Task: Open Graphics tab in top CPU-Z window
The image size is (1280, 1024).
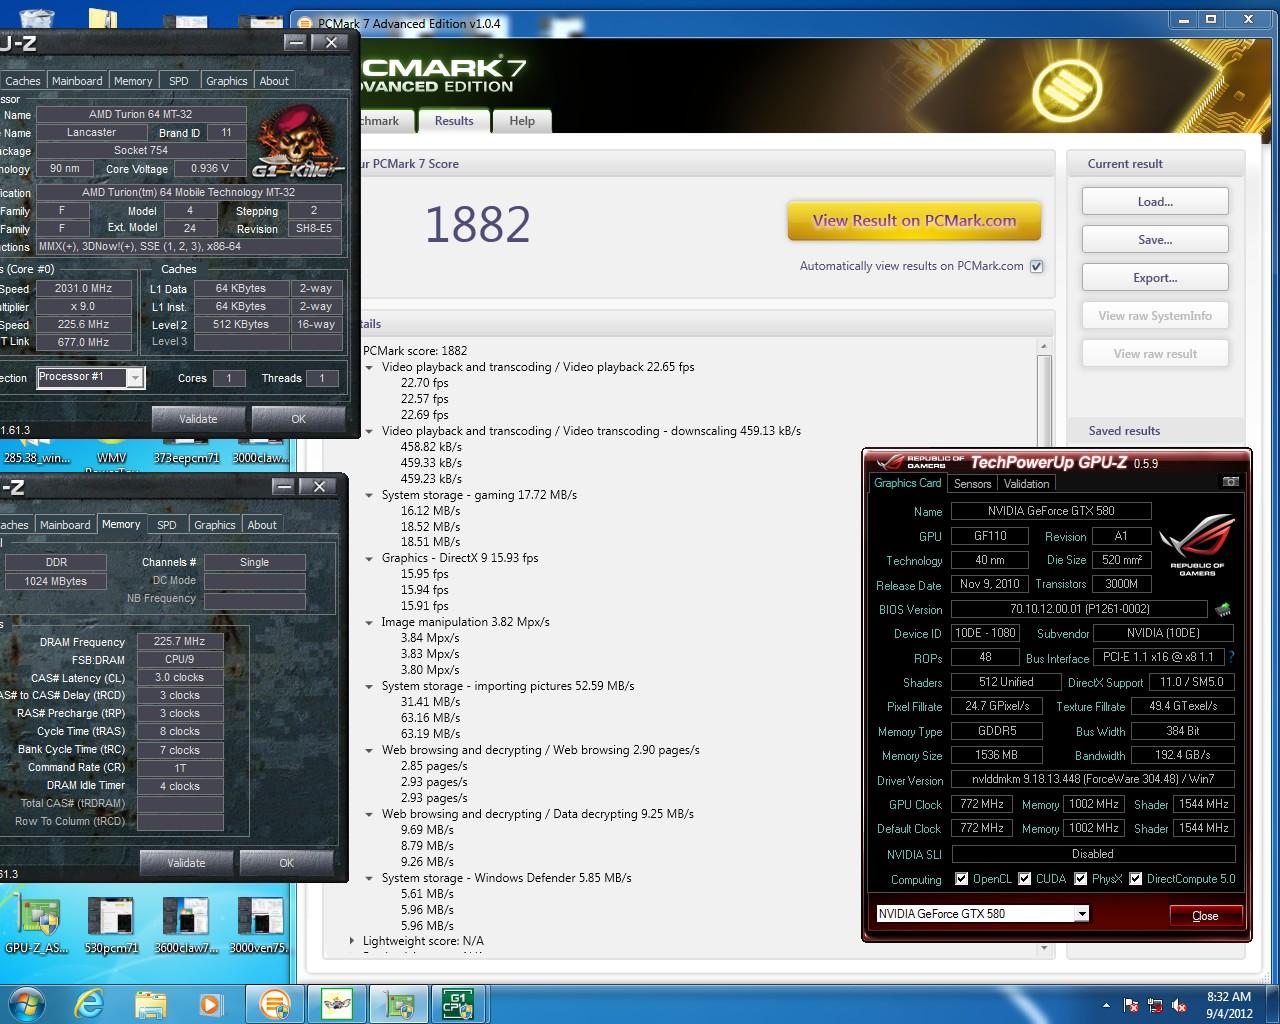Action: [227, 81]
